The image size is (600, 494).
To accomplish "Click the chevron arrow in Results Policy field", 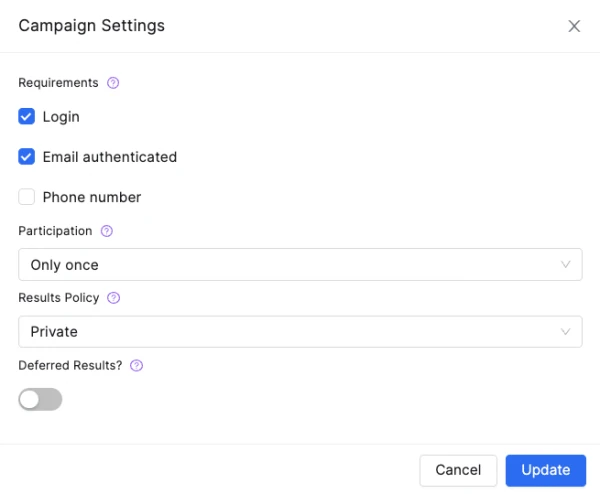I will 566,332.
